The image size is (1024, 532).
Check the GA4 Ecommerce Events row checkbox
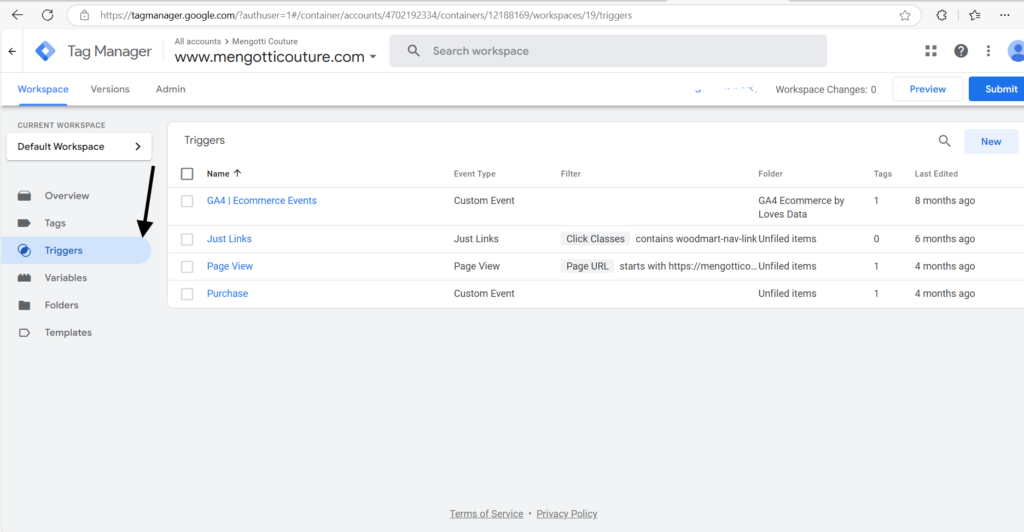pos(187,201)
